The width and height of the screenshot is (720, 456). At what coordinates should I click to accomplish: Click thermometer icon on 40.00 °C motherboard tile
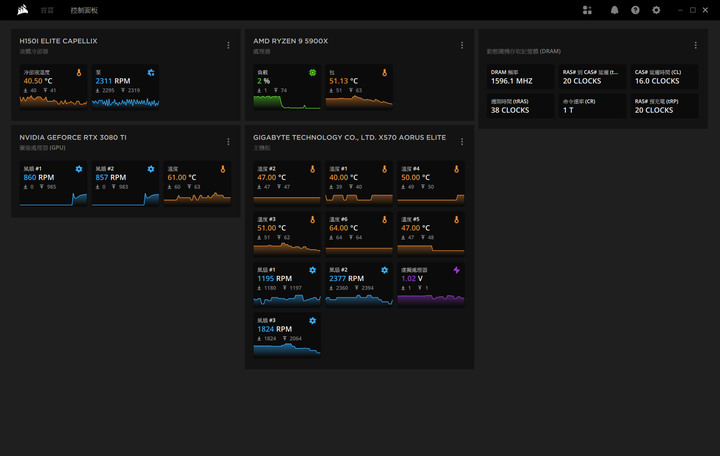tap(385, 169)
